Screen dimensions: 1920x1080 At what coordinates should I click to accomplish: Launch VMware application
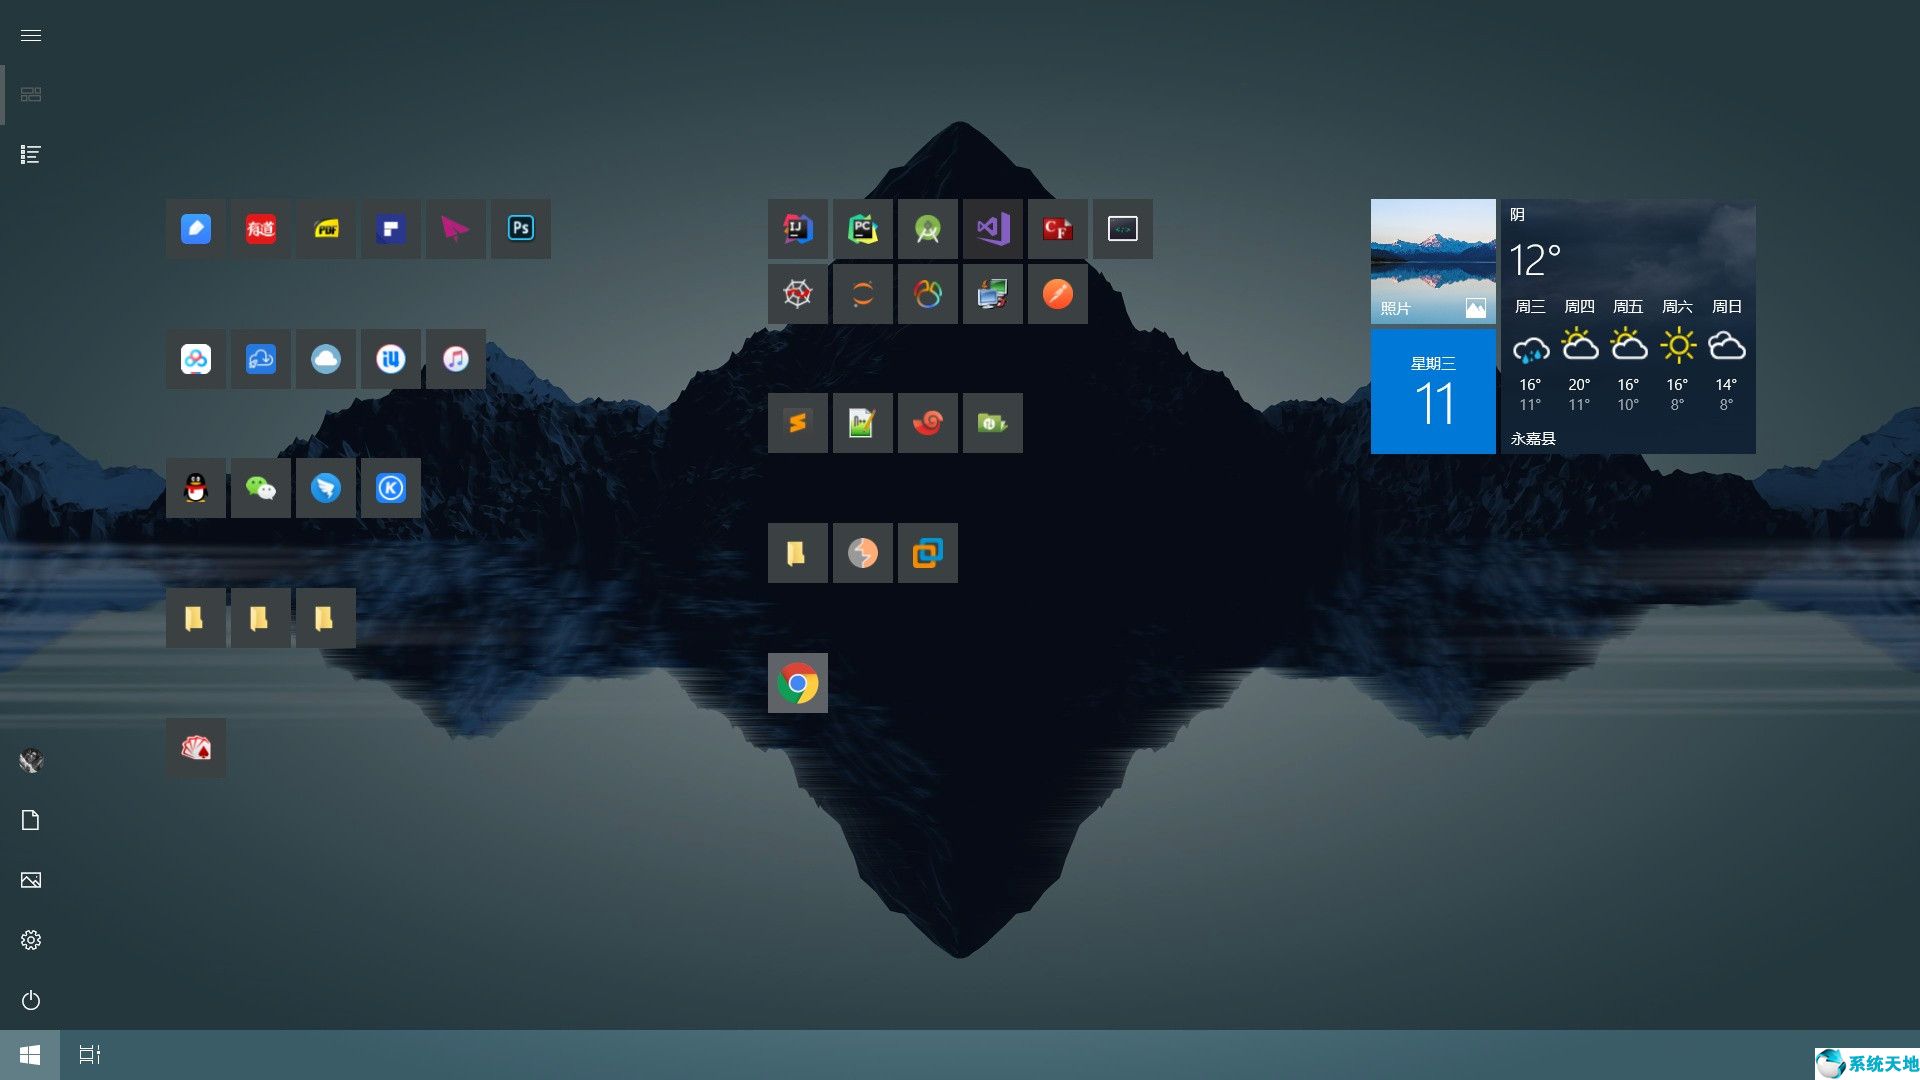[x=927, y=553]
